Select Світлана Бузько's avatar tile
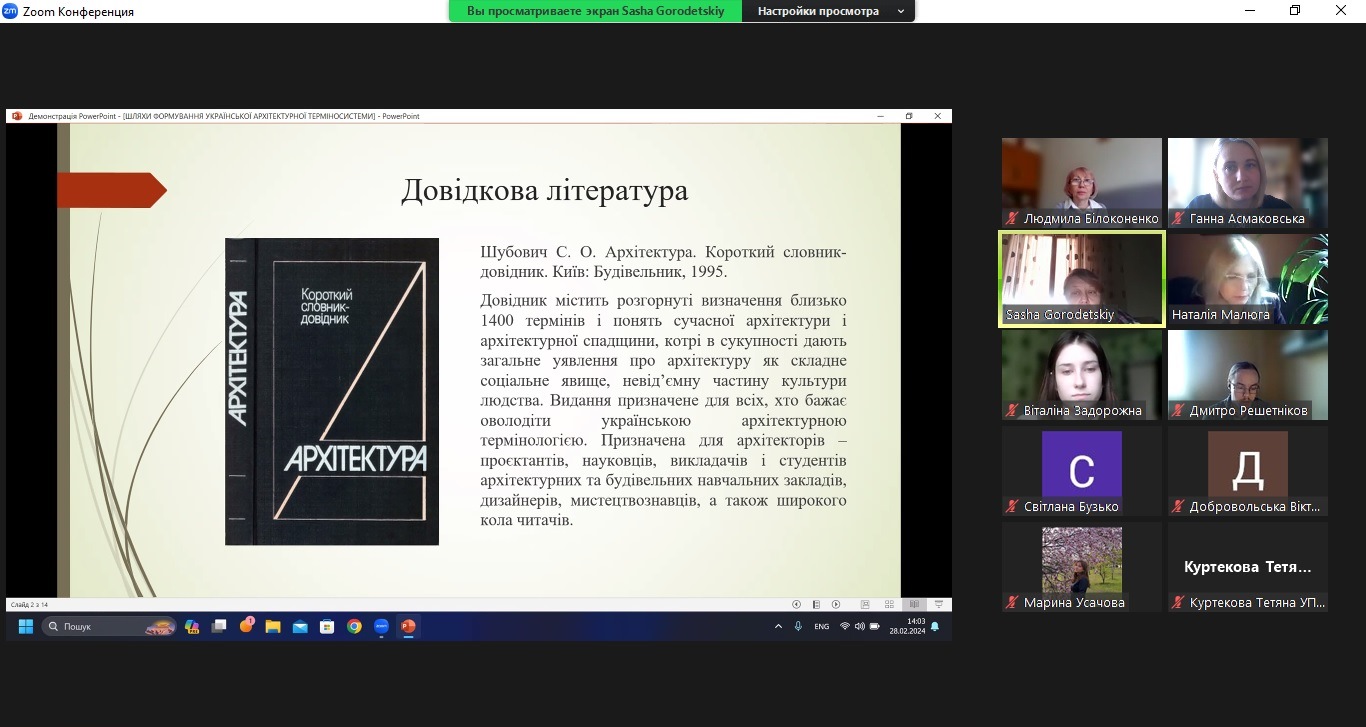 point(1082,471)
